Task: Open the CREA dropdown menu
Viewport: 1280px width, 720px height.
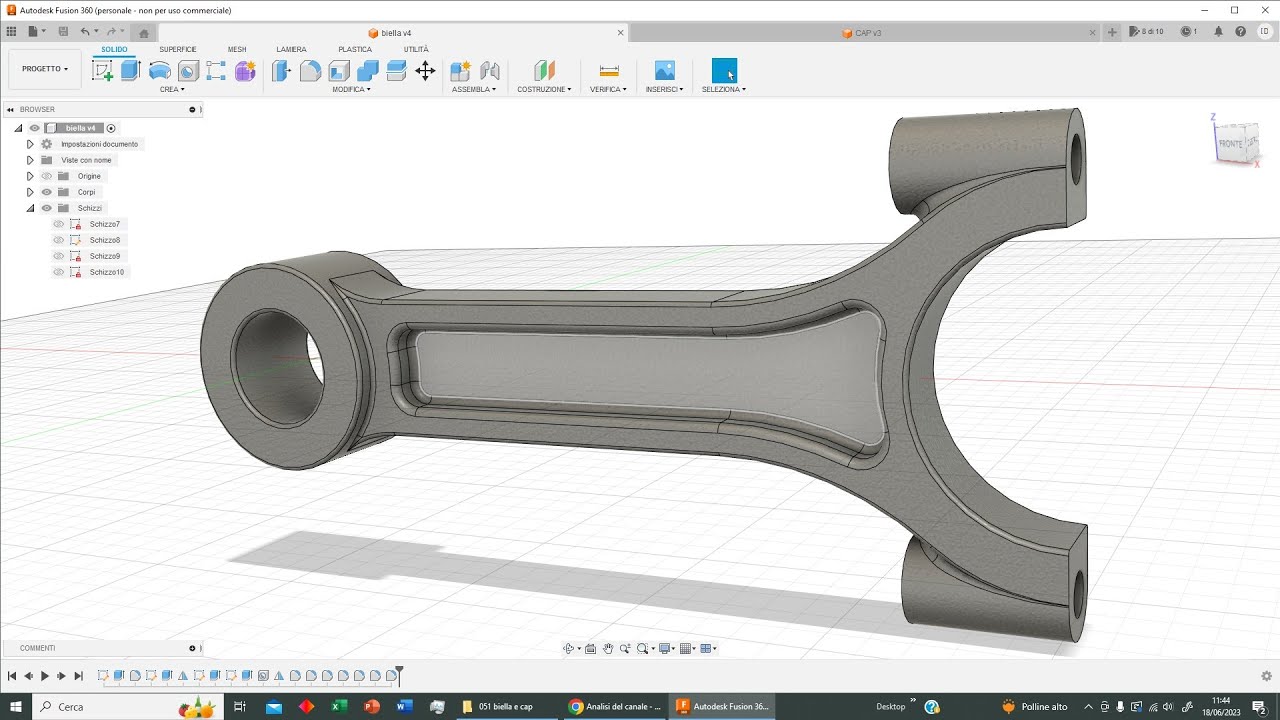Action: (x=172, y=89)
